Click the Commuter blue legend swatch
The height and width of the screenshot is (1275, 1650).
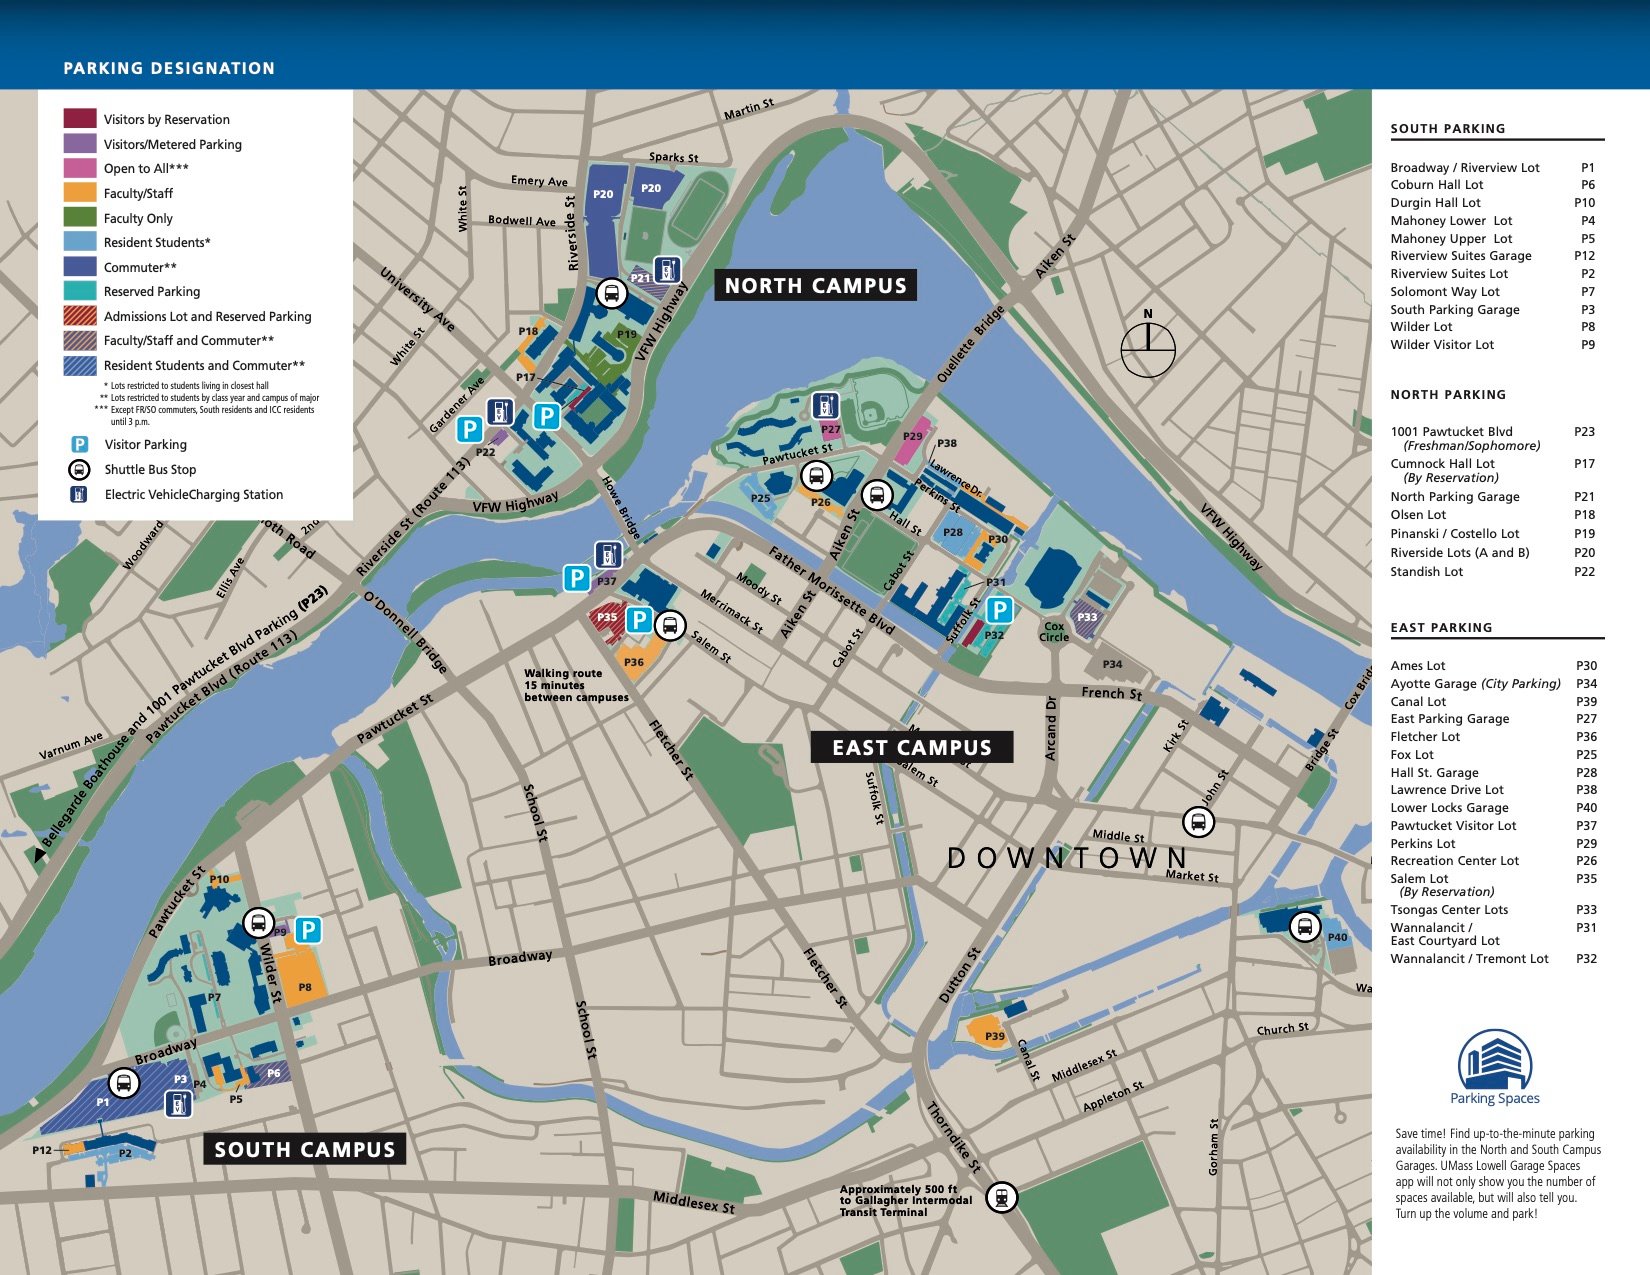coord(80,266)
